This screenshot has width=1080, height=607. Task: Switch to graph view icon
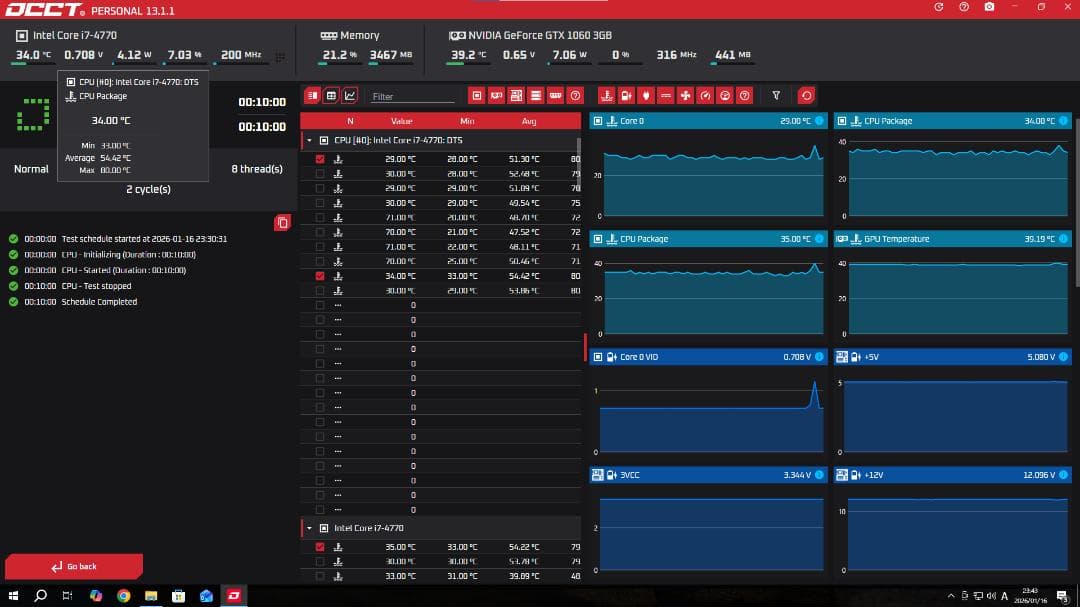point(349,96)
